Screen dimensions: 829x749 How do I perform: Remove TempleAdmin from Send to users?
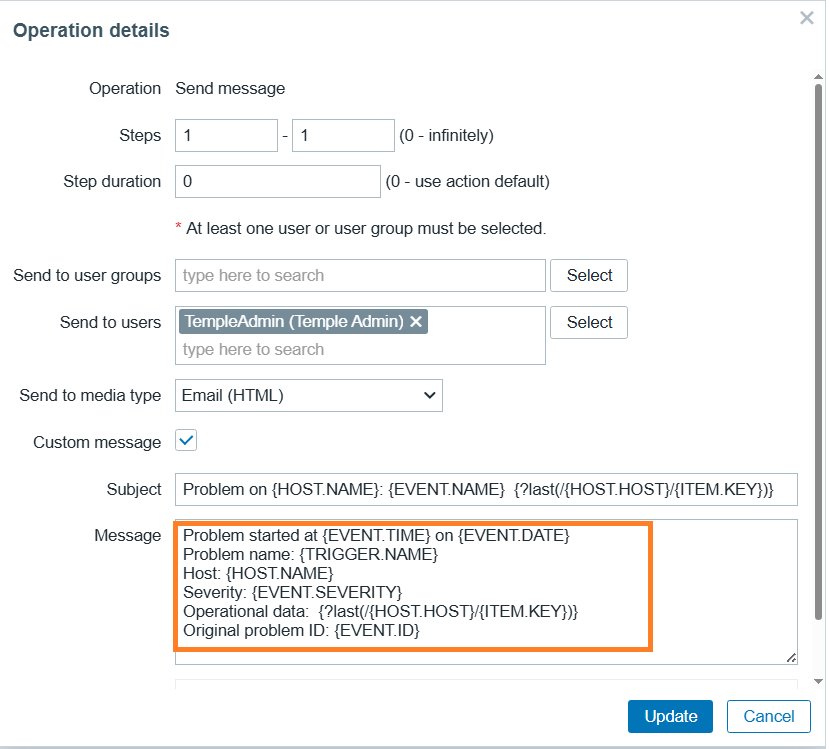click(x=416, y=321)
